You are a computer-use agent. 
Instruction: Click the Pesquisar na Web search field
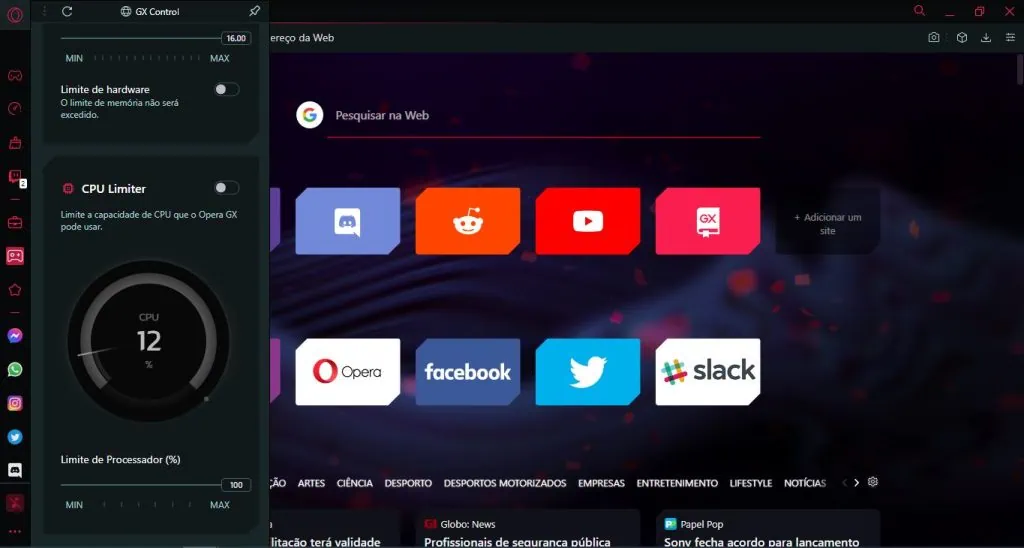[x=546, y=116]
